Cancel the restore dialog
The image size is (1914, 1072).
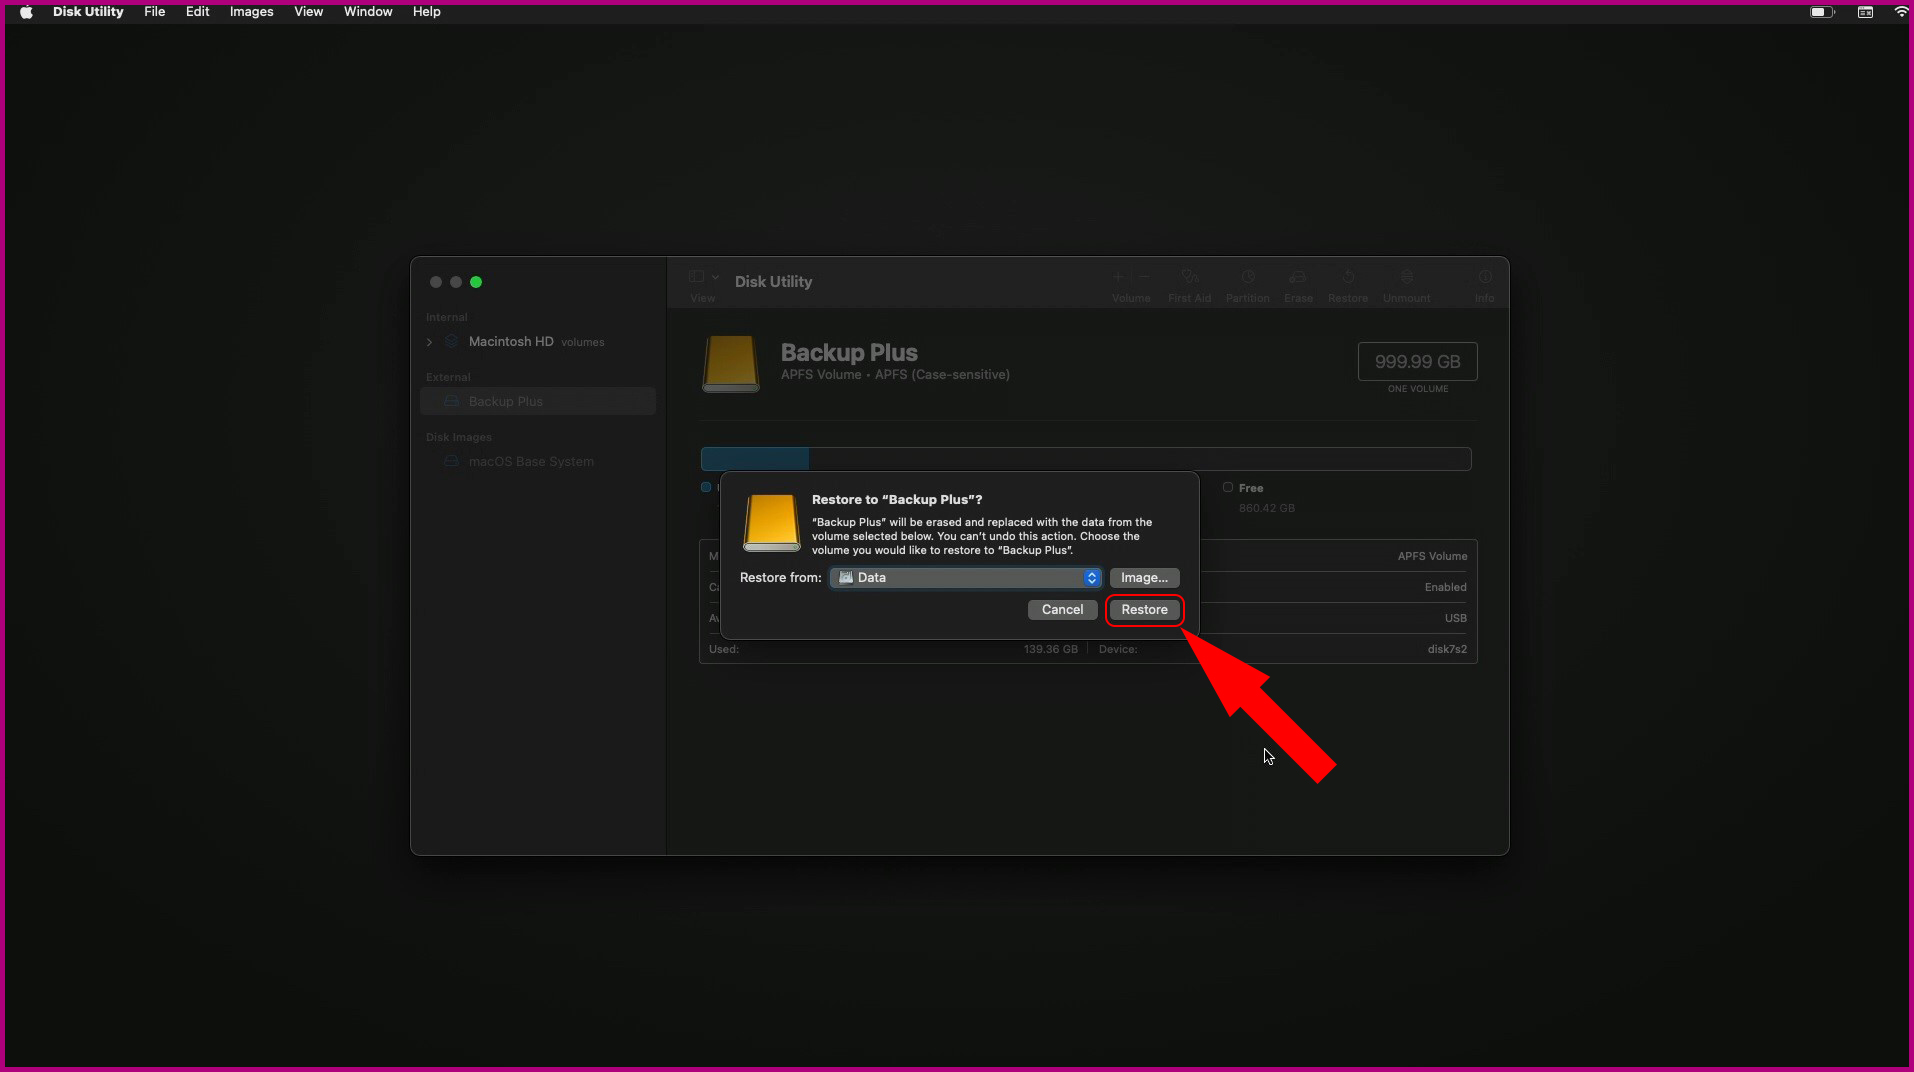(1061, 609)
